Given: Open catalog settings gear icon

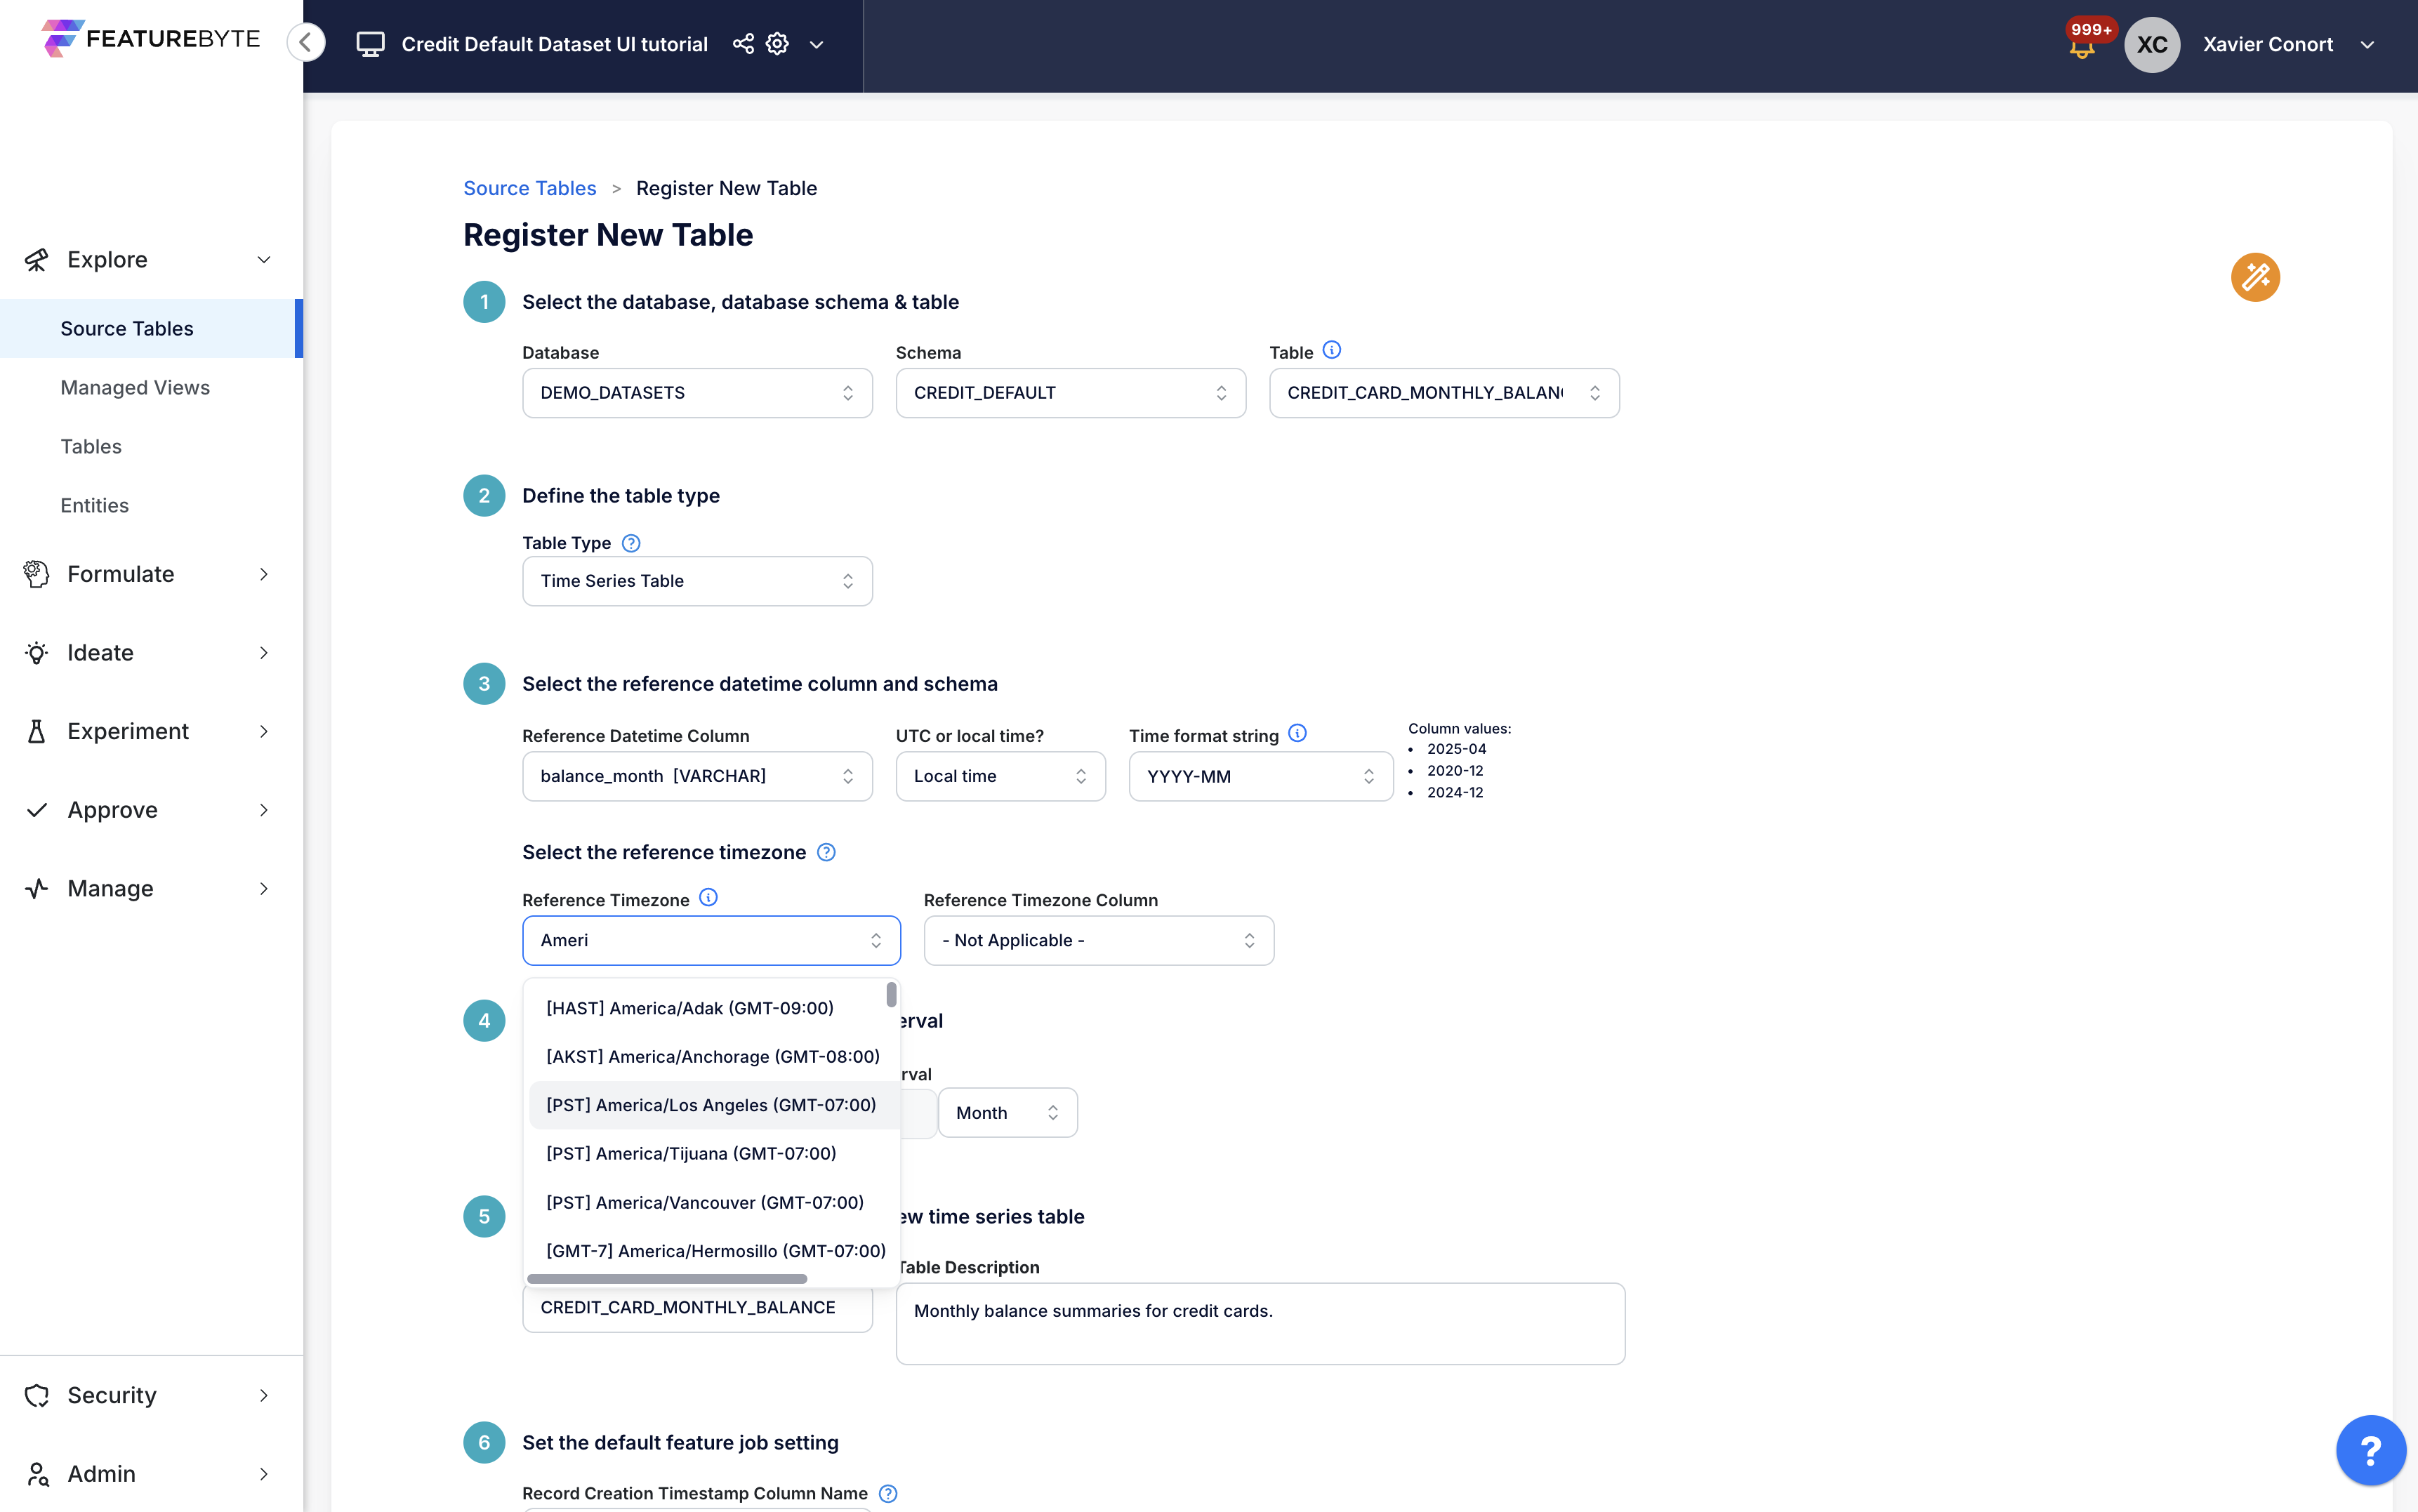Looking at the screenshot, I should (x=777, y=44).
